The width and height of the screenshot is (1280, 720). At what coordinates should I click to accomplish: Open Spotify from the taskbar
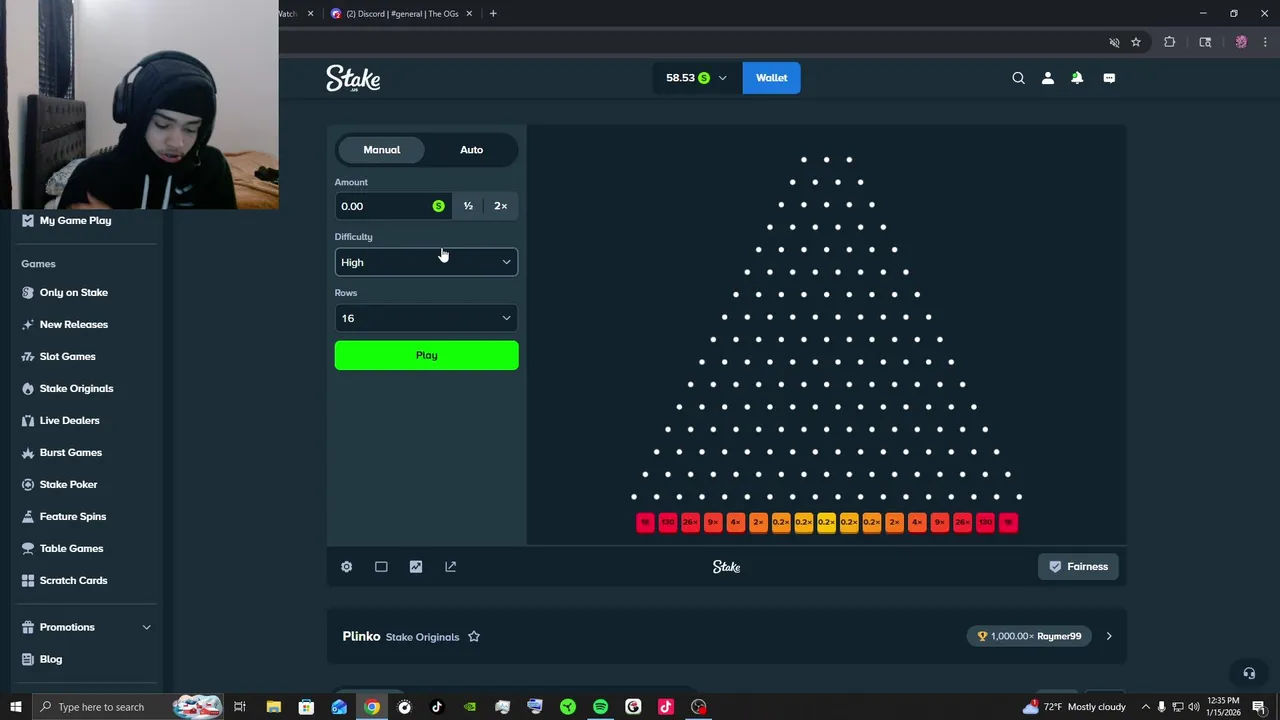600,707
